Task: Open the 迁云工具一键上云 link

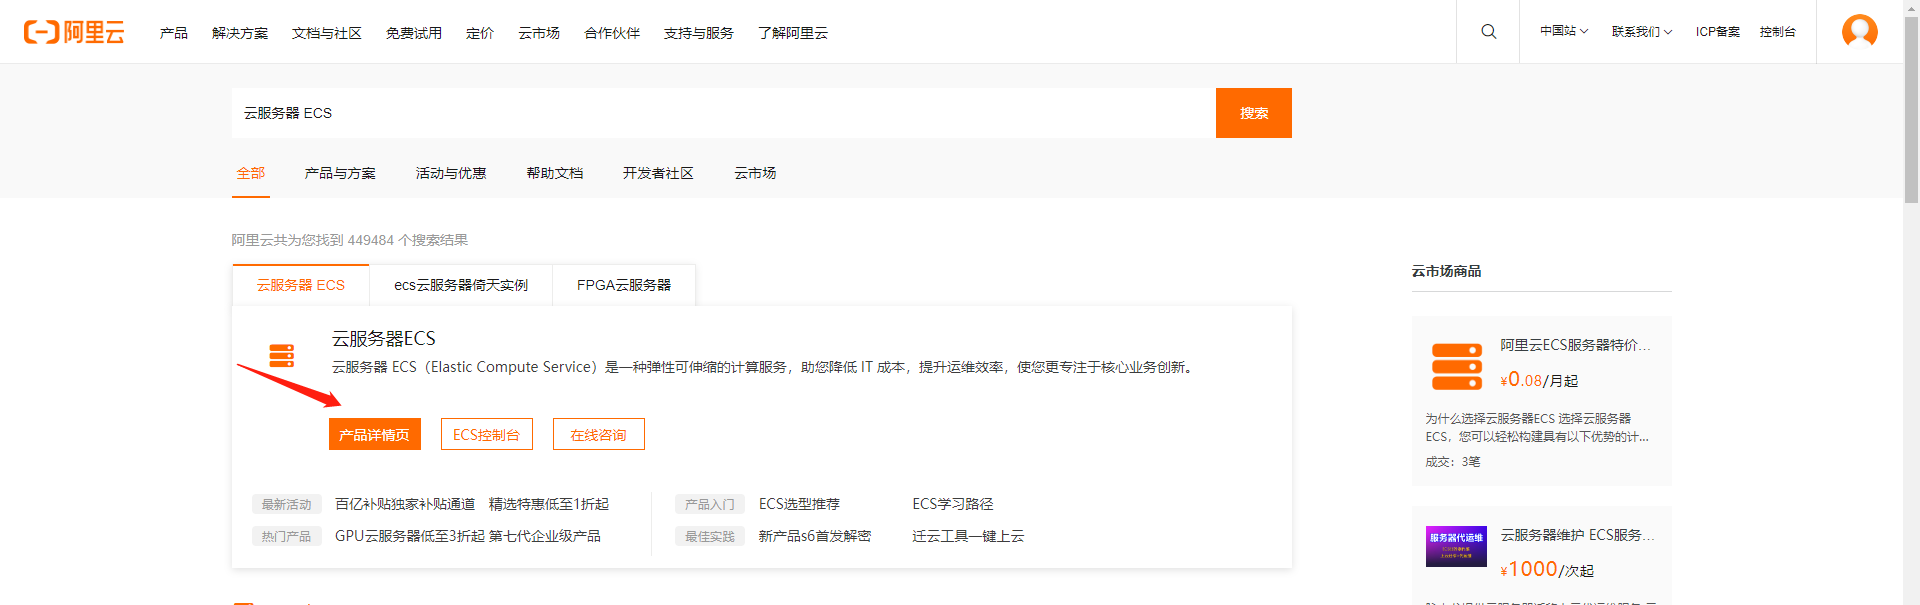Action: 968,536
